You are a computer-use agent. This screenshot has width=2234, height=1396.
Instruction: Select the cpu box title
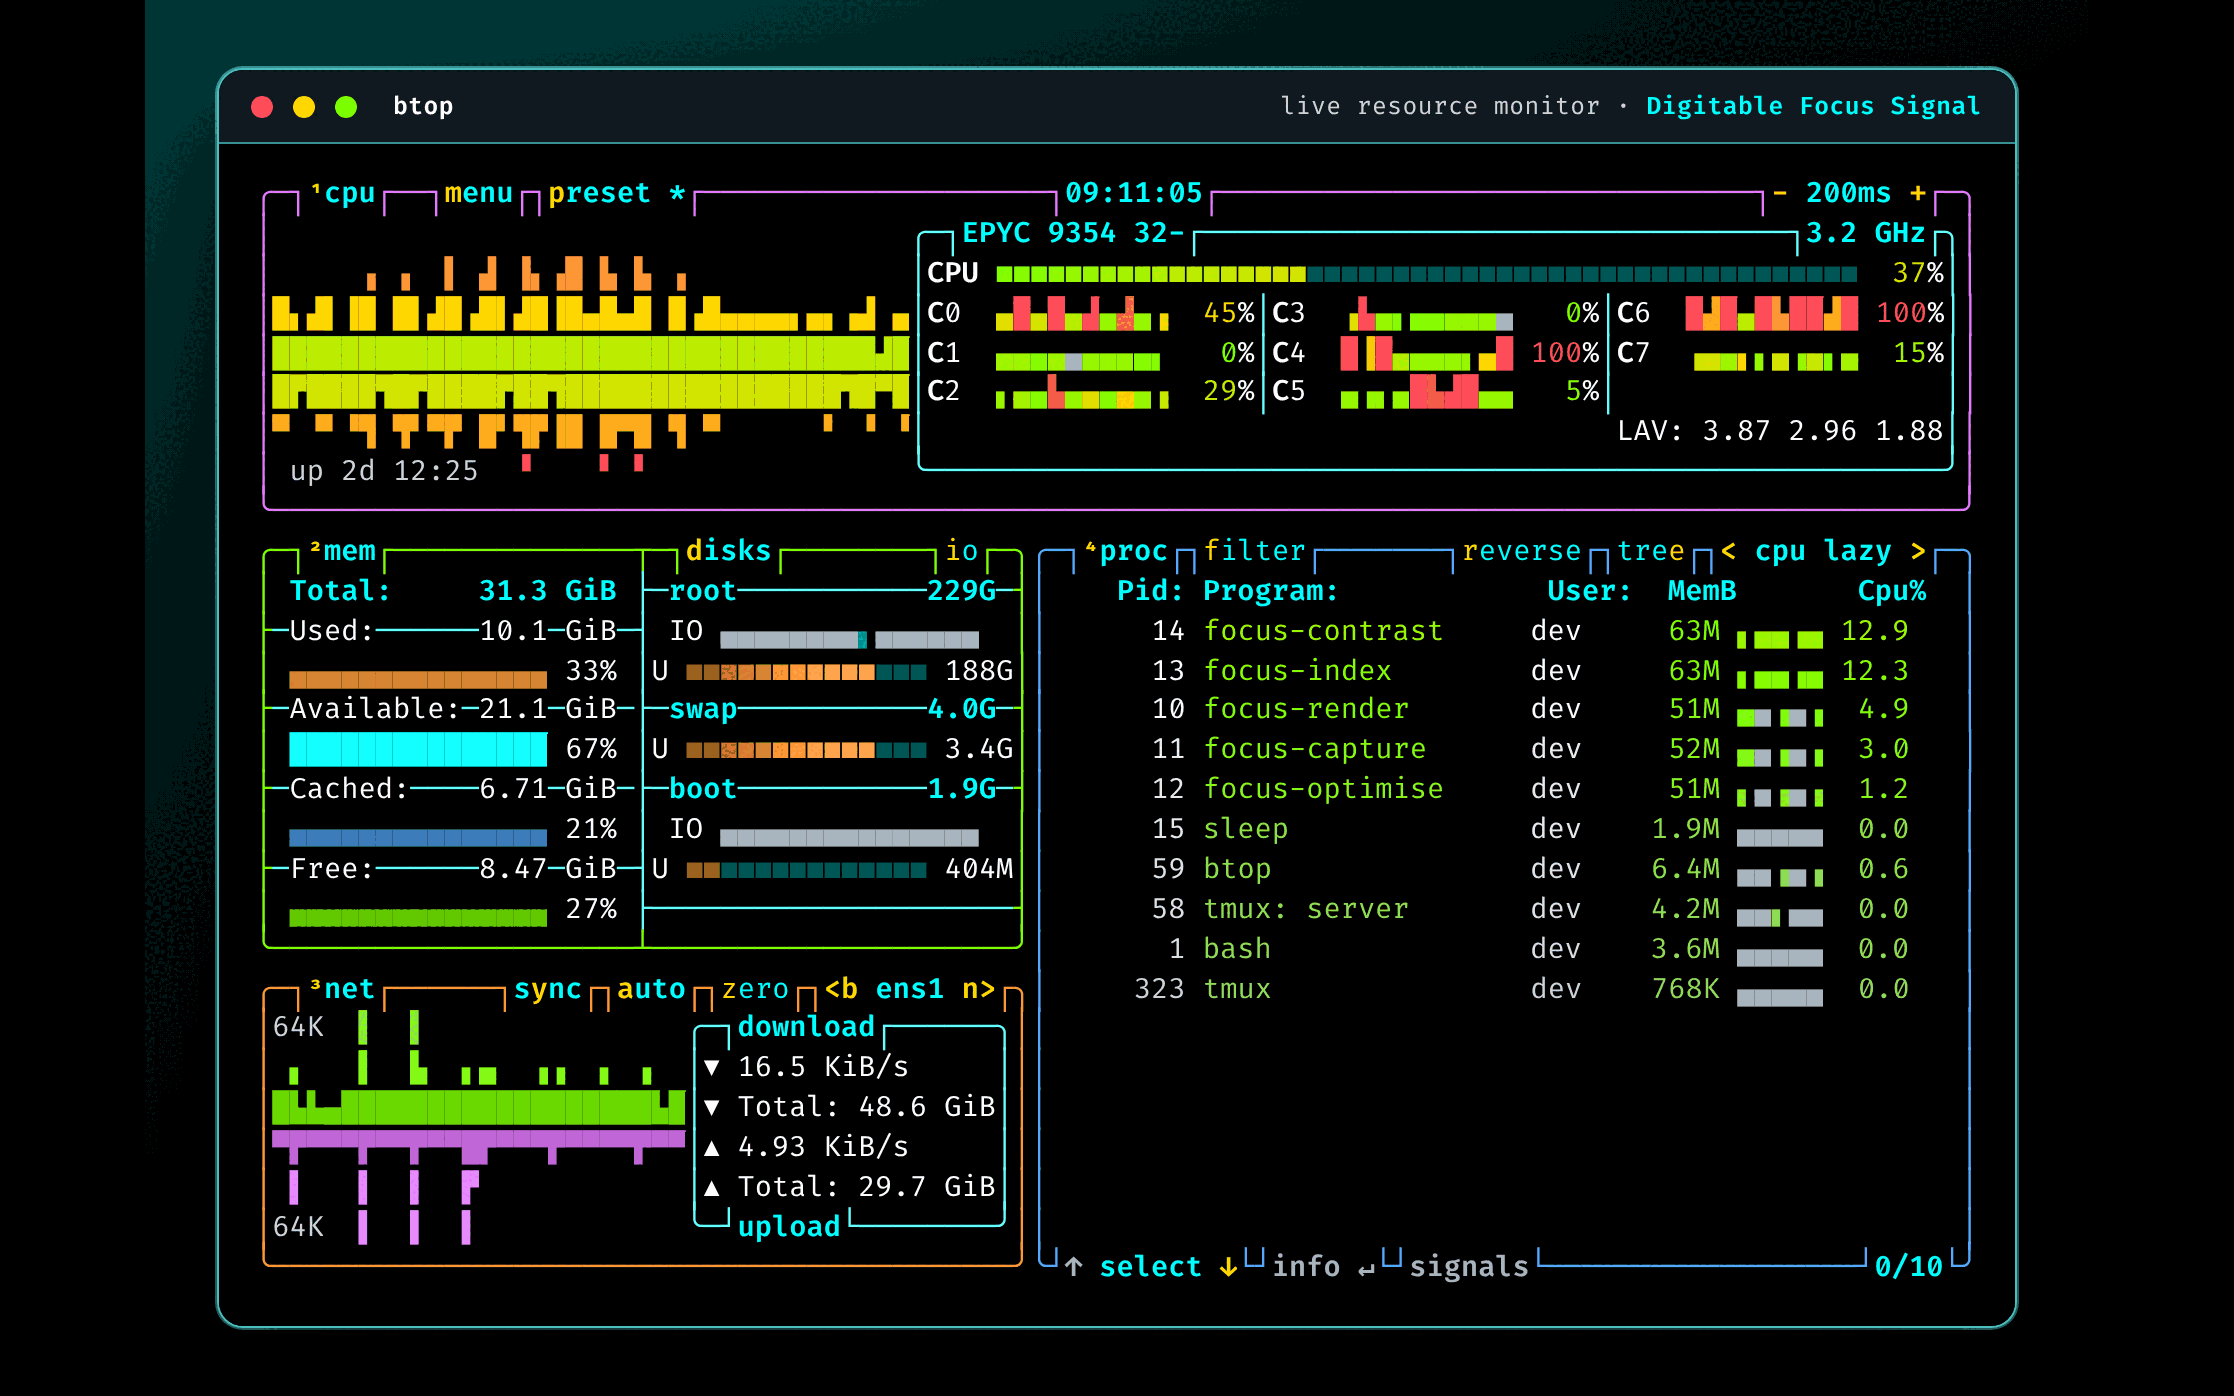343,193
